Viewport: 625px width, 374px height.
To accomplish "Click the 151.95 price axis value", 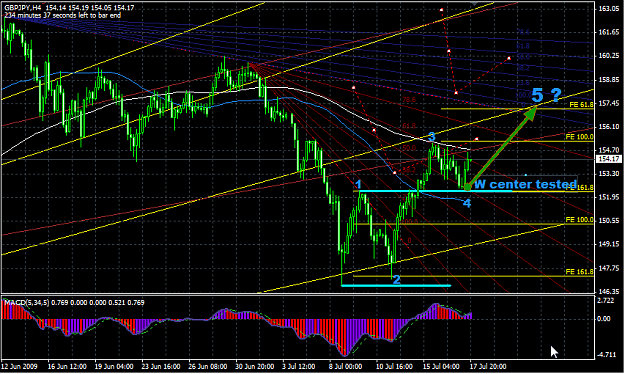I will coord(609,197).
